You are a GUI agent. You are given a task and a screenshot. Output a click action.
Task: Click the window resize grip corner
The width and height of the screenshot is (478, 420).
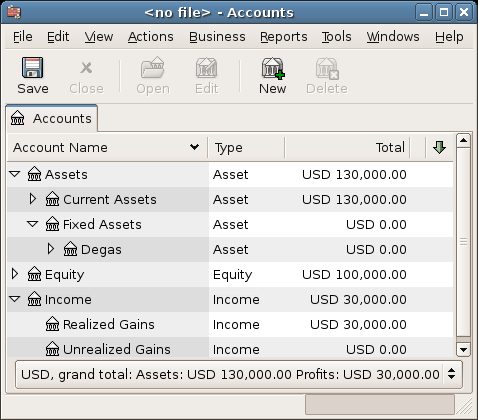(x=464, y=407)
